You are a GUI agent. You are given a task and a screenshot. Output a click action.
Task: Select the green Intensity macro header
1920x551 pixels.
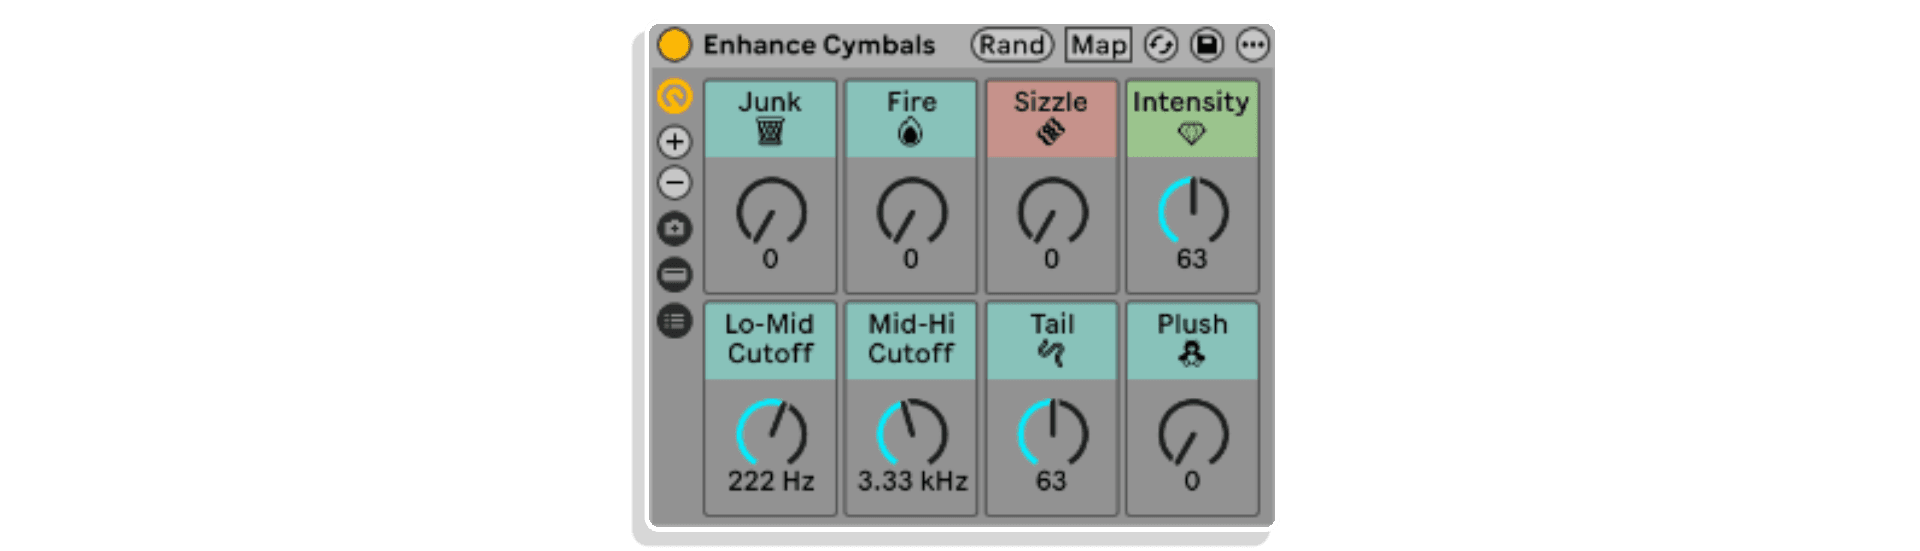pyautogui.click(x=1192, y=119)
